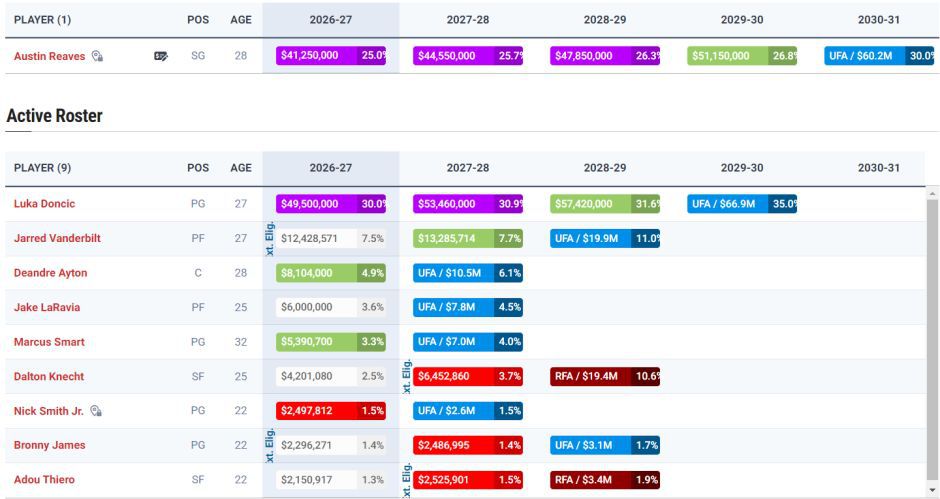Click the icon next to Austin Reaves' name

pyautogui.click(x=97, y=56)
